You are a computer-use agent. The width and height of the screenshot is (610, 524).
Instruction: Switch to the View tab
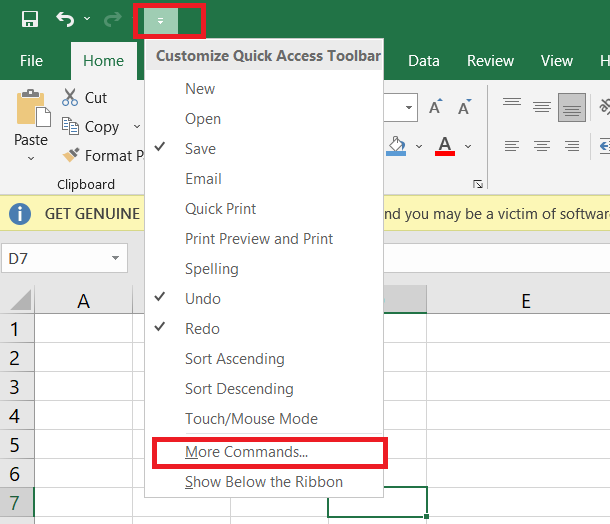click(x=557, y=61)
